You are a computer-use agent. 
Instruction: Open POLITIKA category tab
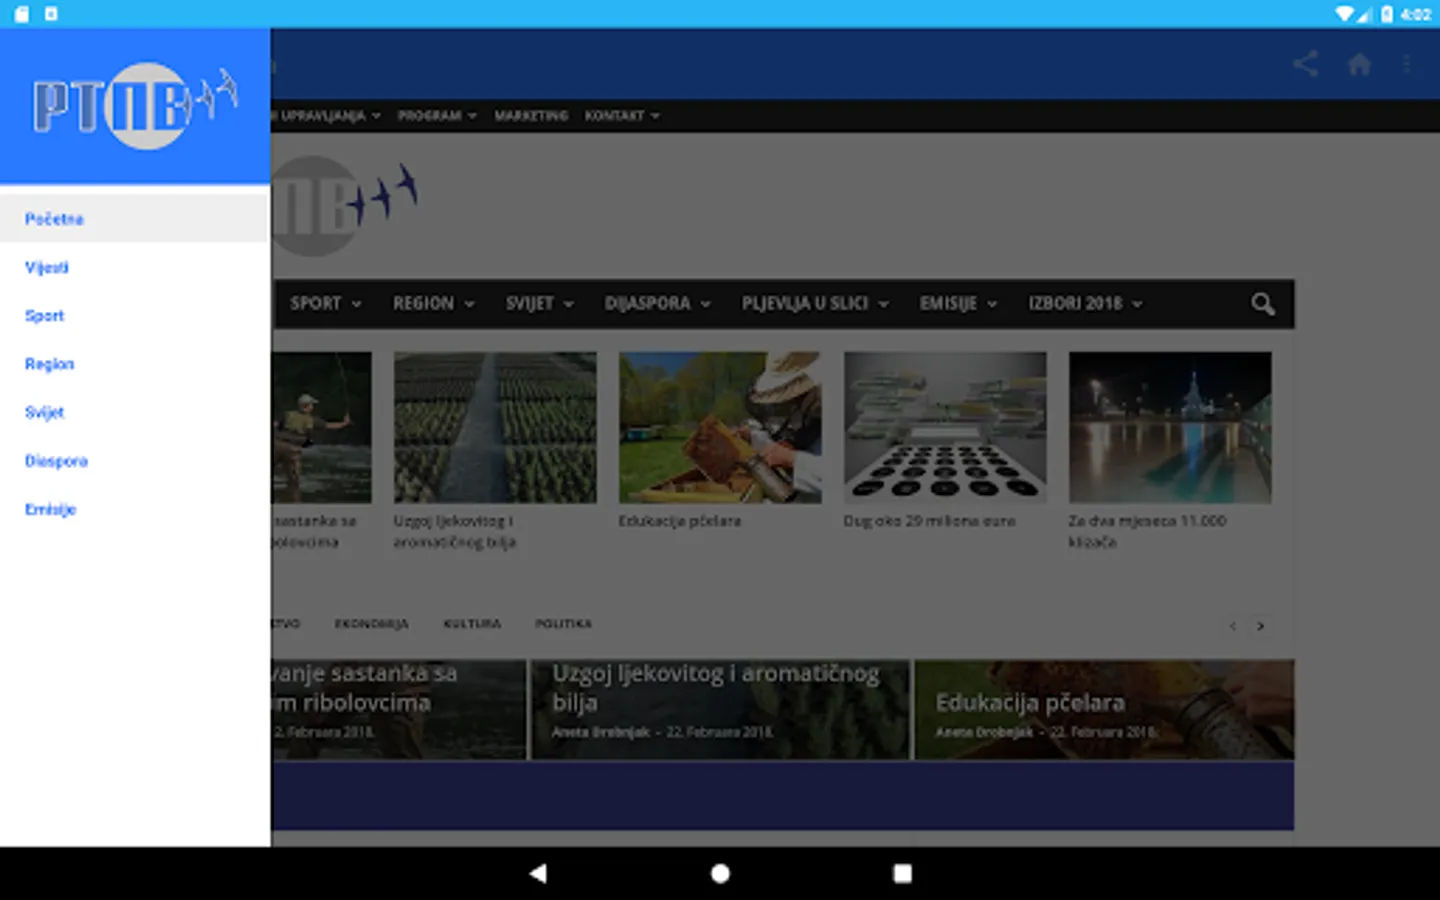[563, 624]
